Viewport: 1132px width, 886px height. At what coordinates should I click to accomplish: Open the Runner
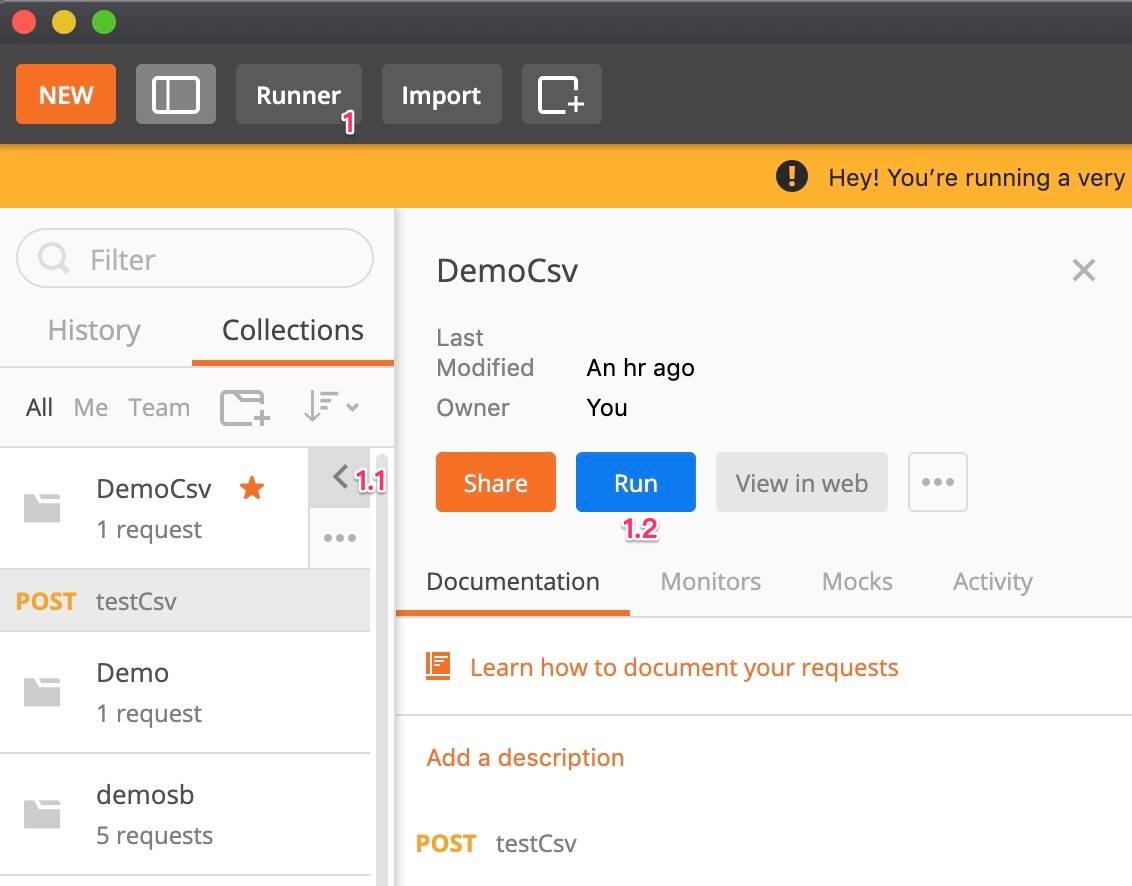(298, 95)
